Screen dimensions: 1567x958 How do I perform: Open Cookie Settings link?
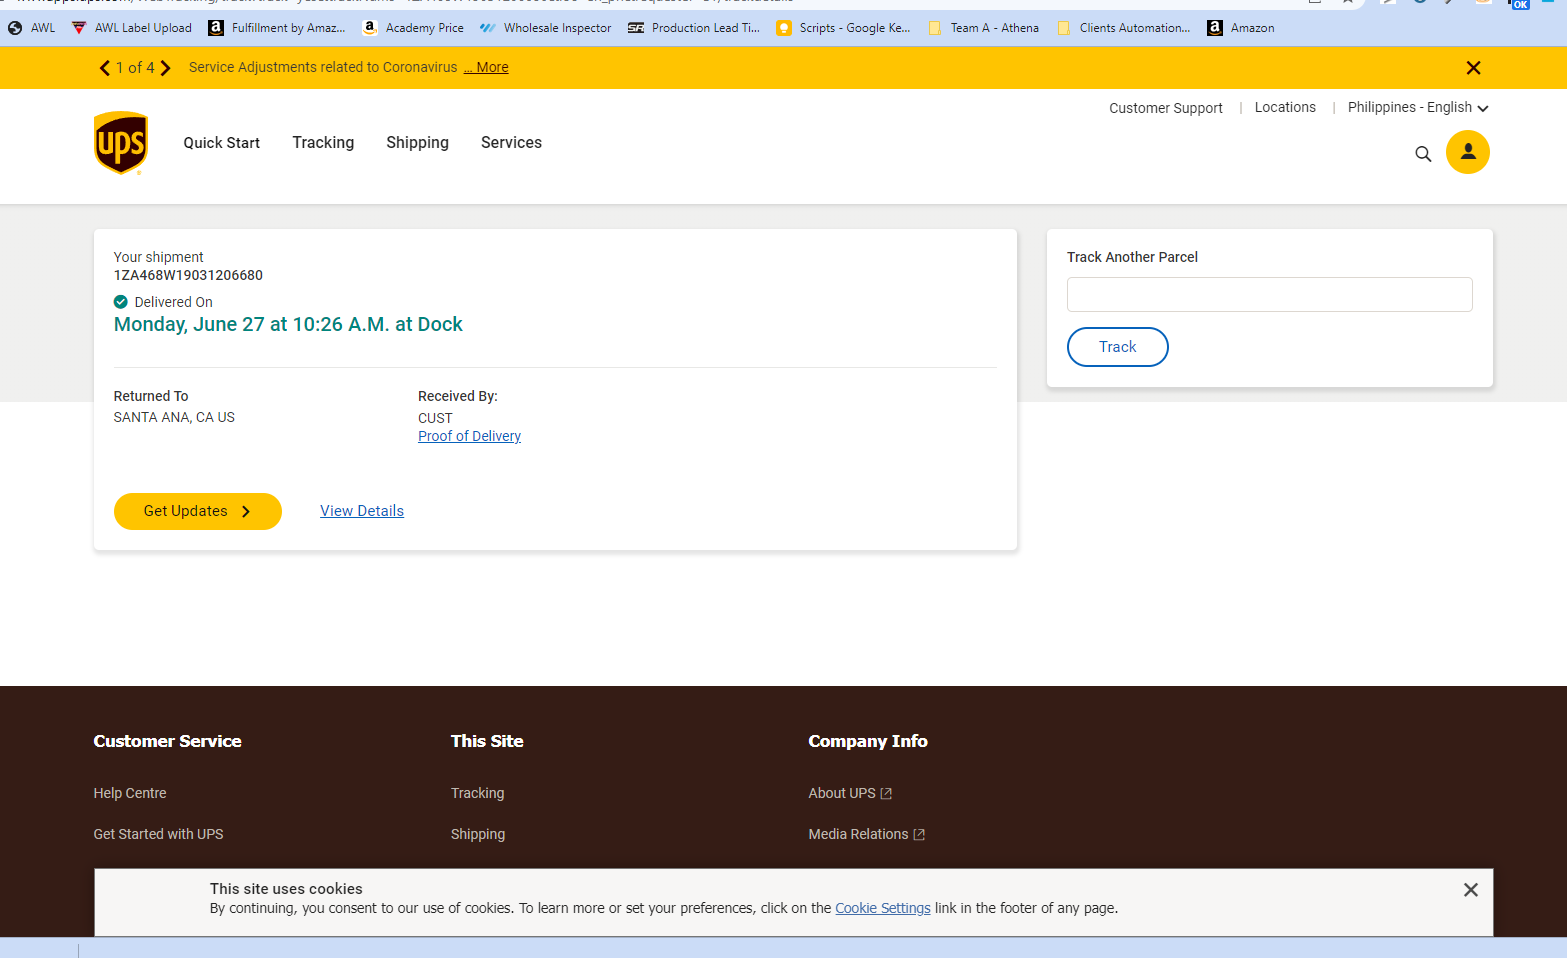[883, 908]
